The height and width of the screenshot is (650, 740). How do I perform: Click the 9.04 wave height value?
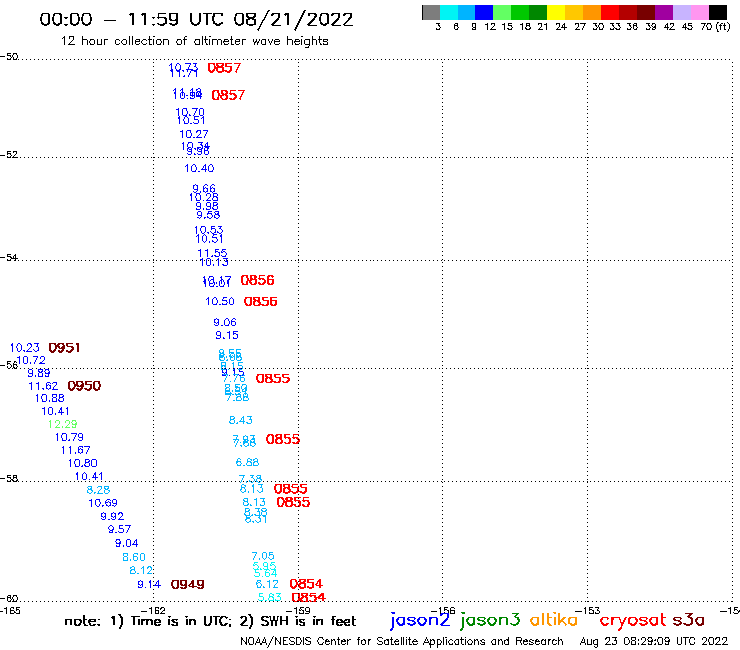click(x=126, y=543)
